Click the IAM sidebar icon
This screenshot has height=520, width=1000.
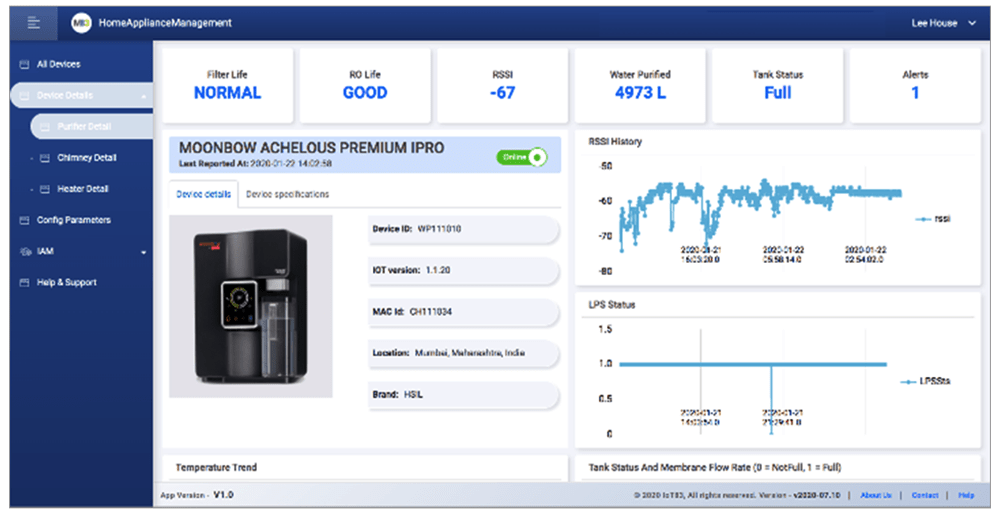coord(25,251)
